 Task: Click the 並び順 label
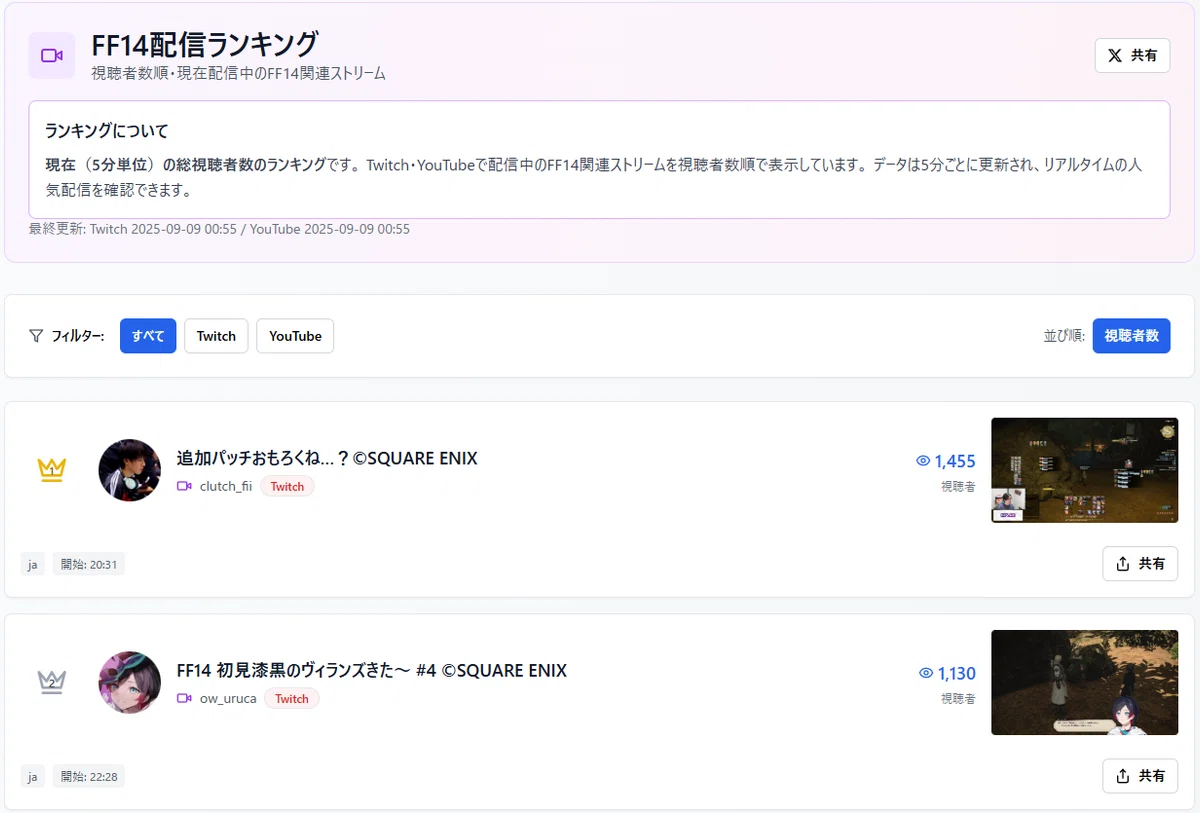pos(1064,336)
